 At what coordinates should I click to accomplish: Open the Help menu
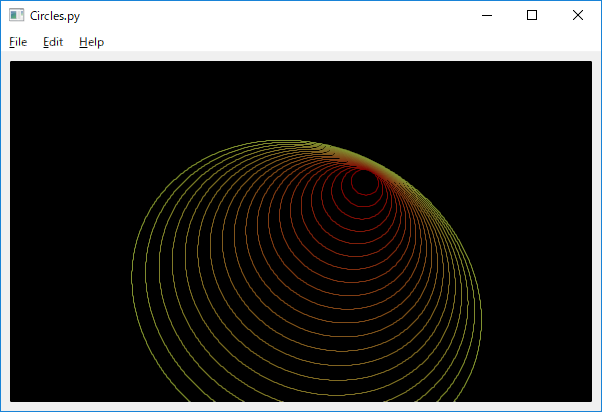(91, 42)
